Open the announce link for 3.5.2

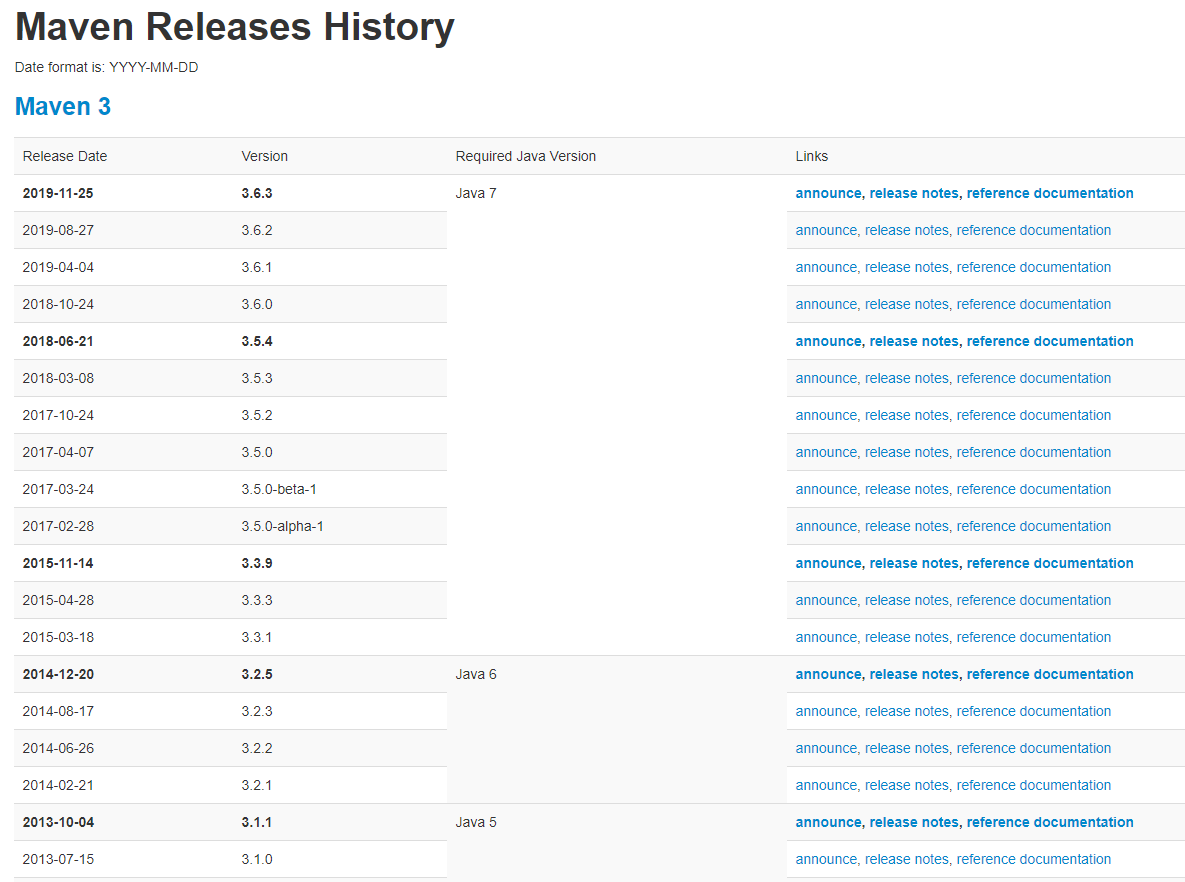[x=827, y=416]
